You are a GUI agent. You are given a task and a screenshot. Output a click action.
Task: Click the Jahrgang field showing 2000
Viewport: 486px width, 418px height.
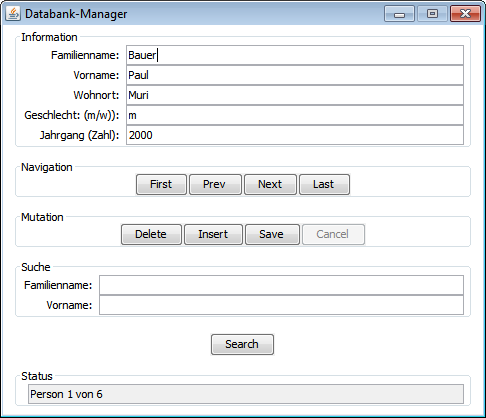(295, 135)
